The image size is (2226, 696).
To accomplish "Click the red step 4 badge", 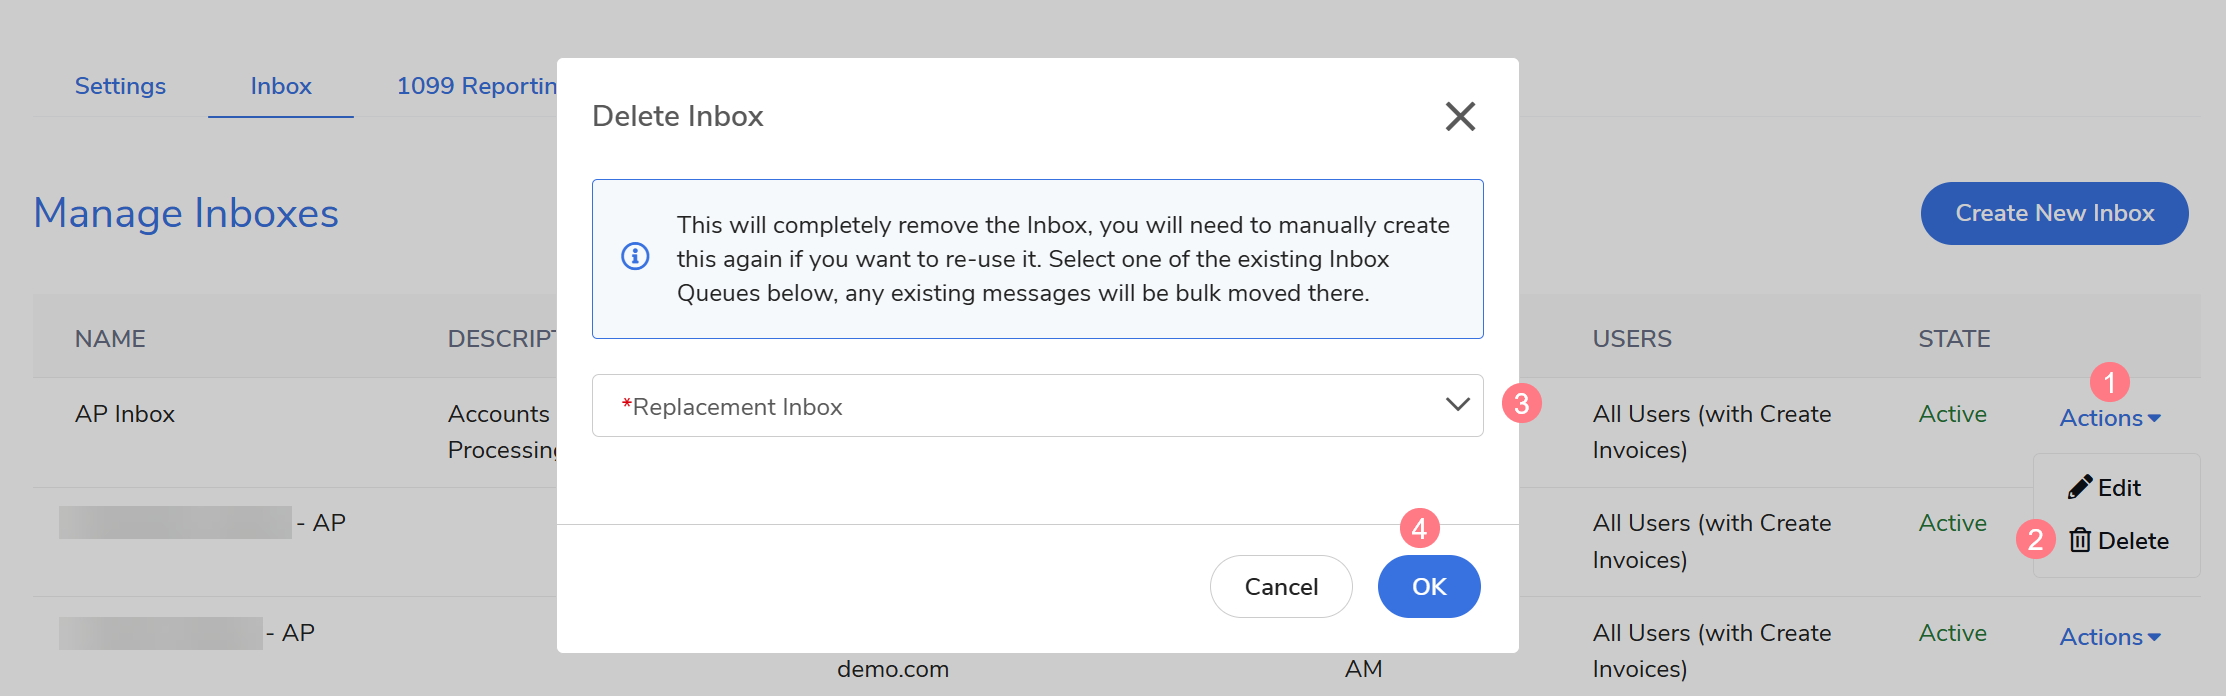I will tap(1419, 528).
